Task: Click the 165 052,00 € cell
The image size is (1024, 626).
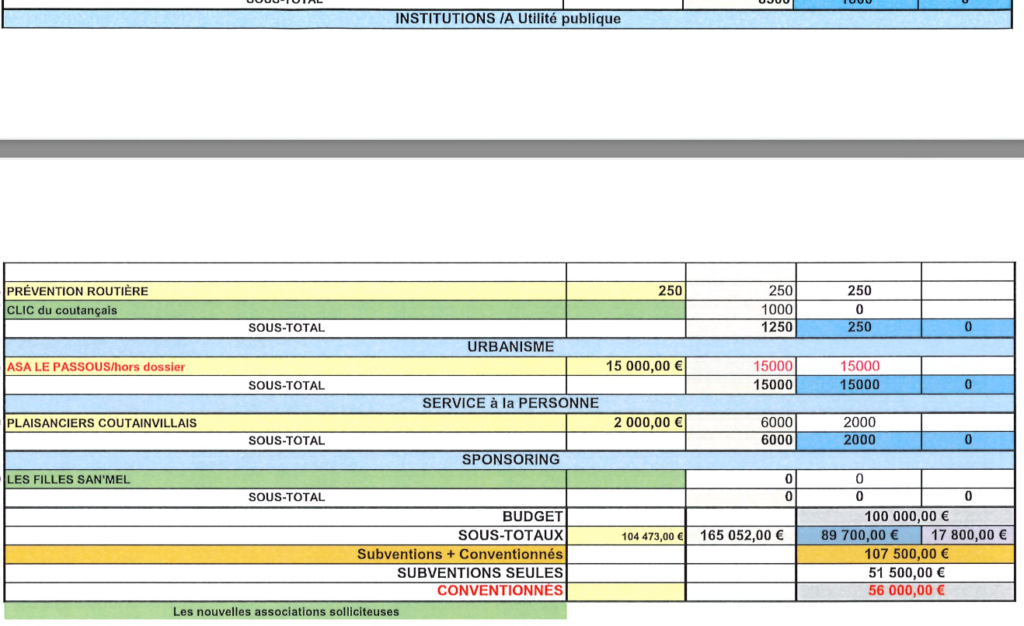Action: click(x=741, y=535)
